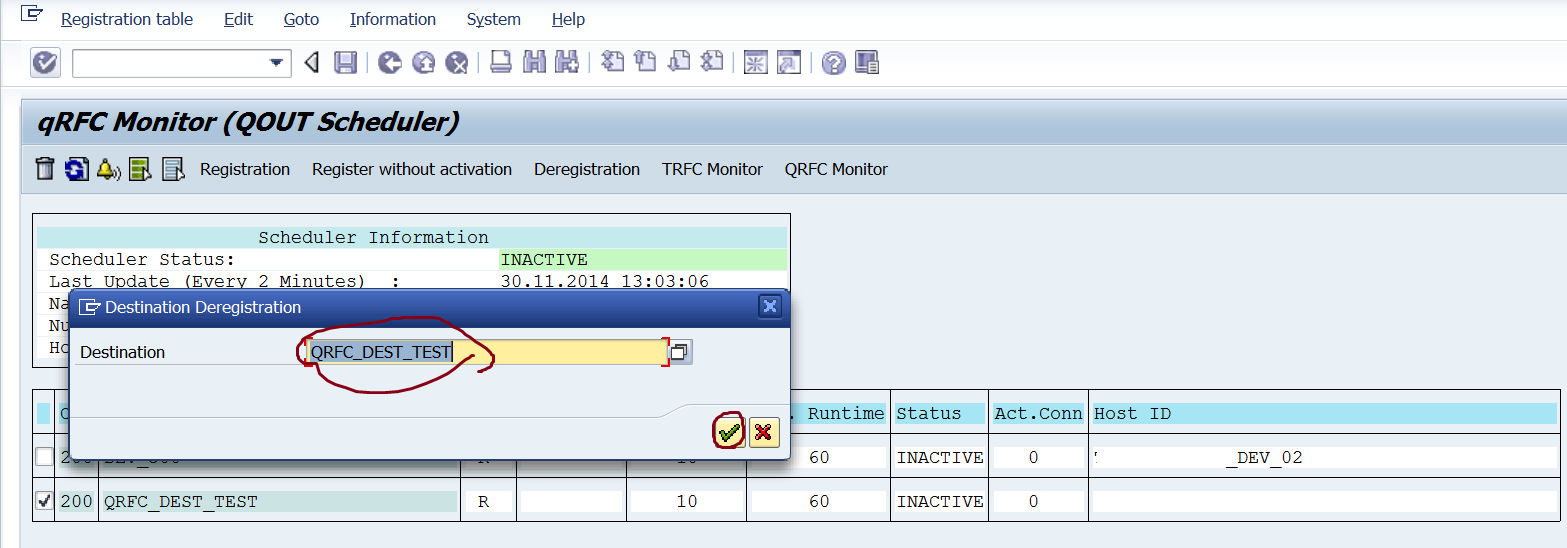1567x548 pixels.
Task: Click the green Back arrow icon
Action: 390,63
